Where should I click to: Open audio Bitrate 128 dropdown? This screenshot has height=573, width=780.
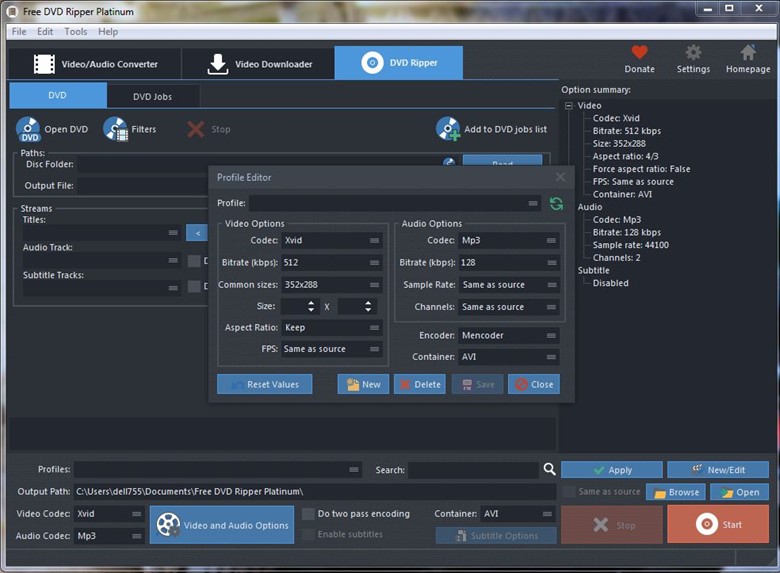[509, 262]
